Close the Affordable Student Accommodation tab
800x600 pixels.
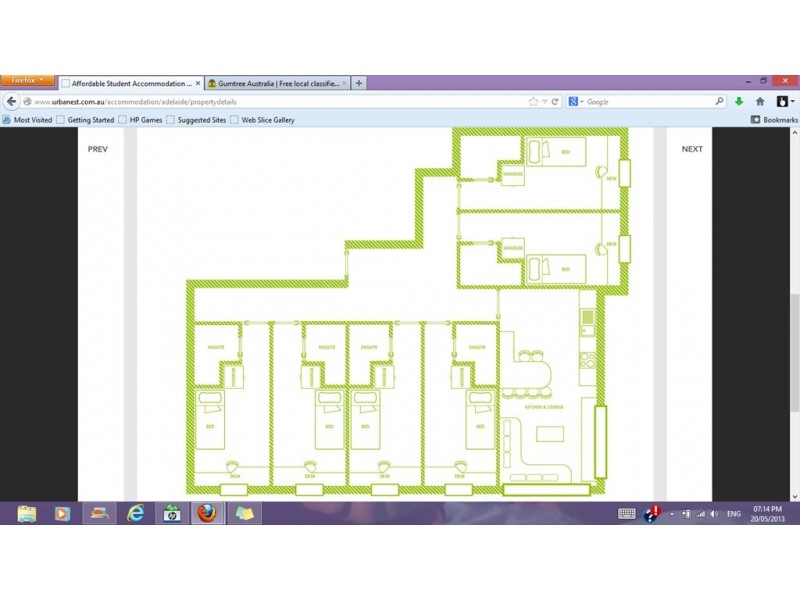198,83
